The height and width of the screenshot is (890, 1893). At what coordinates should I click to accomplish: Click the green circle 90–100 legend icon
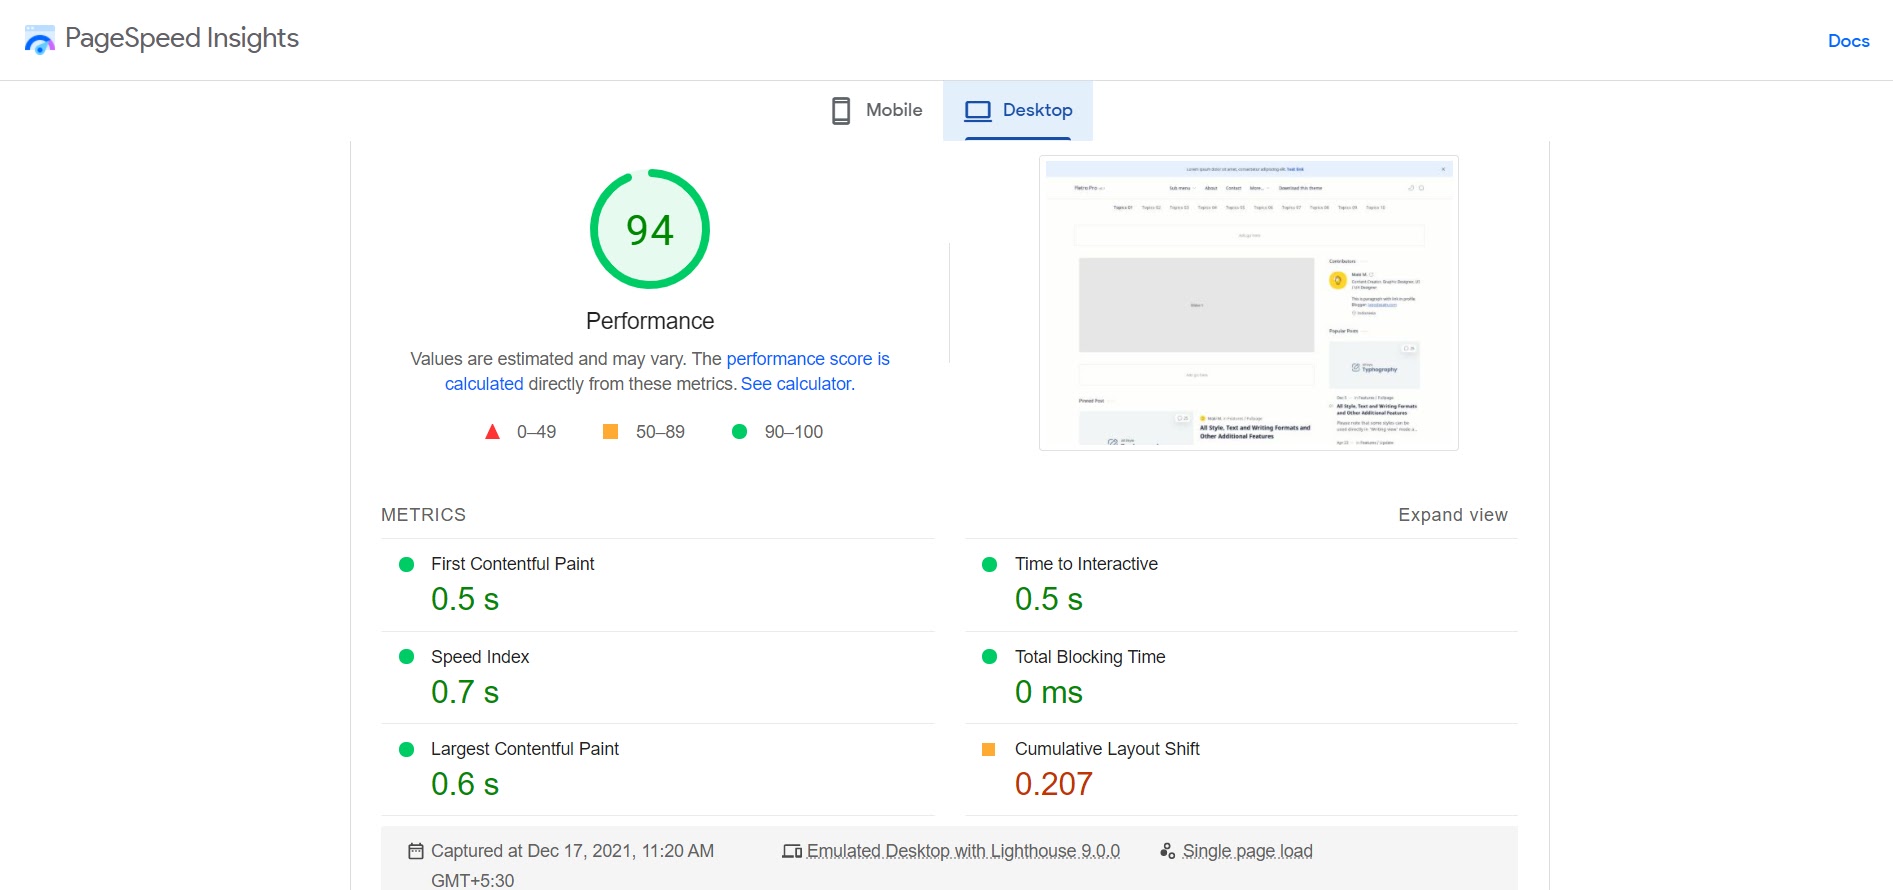tap(739, 432)
